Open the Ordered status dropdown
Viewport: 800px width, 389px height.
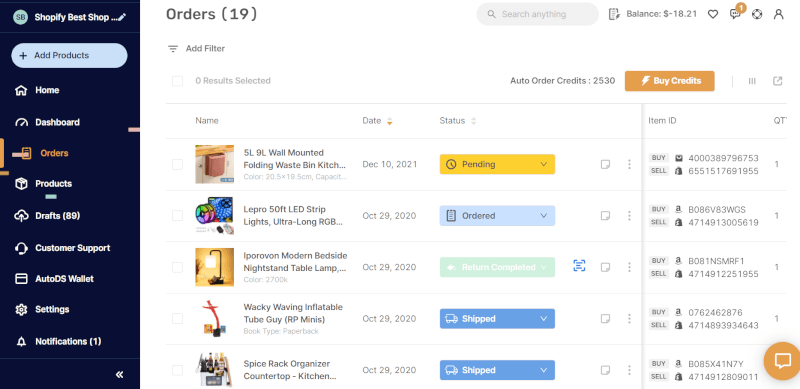(497, 216)
